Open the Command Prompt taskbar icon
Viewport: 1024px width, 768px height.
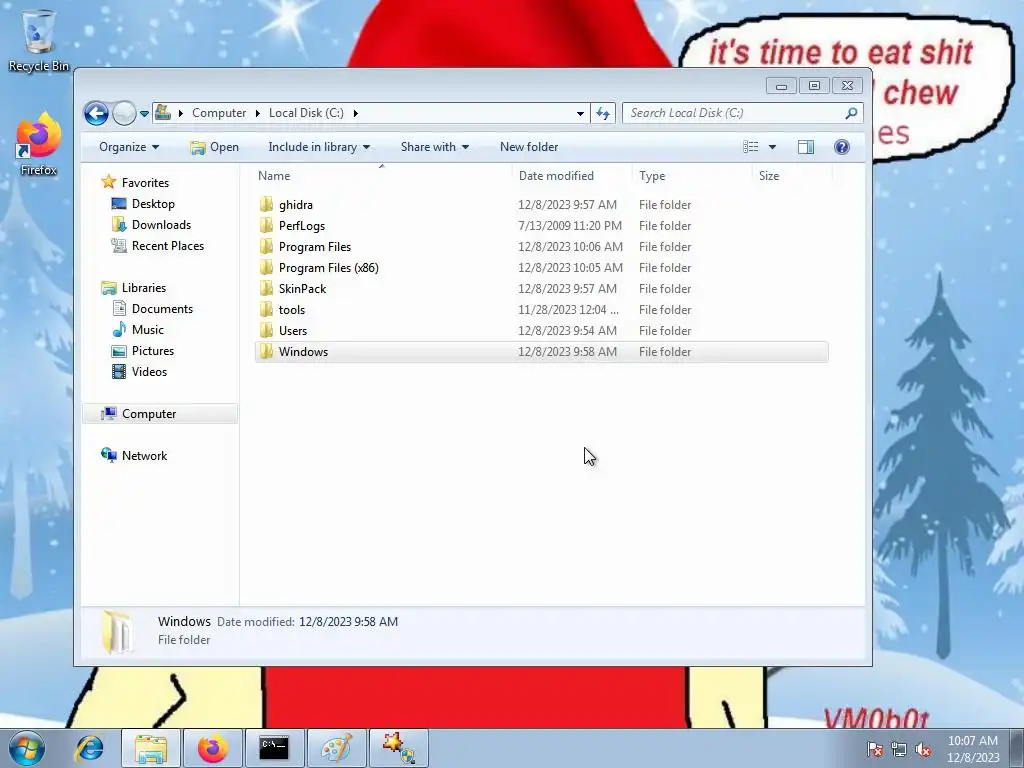click(x=274, y=748)
